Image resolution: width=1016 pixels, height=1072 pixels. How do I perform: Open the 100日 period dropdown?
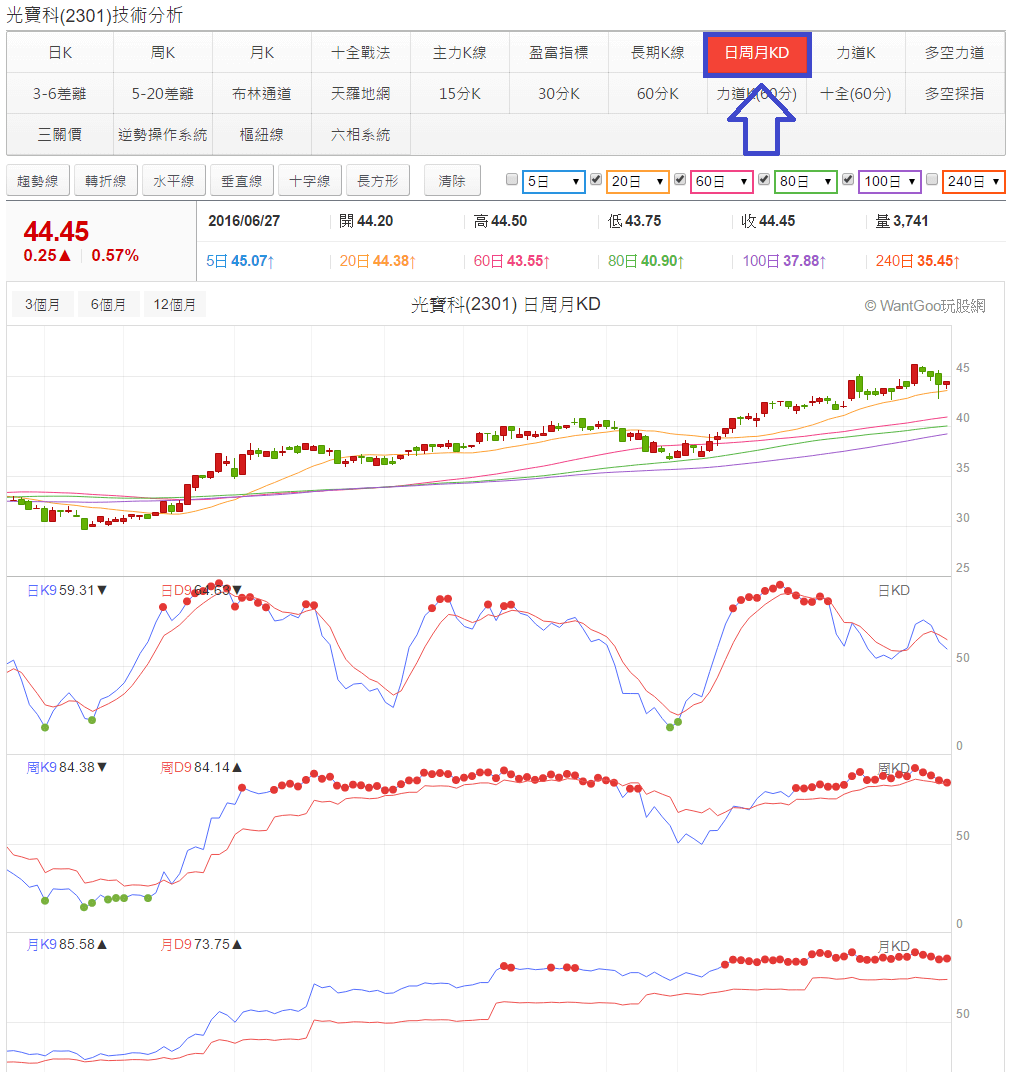[x=889, y=181]
